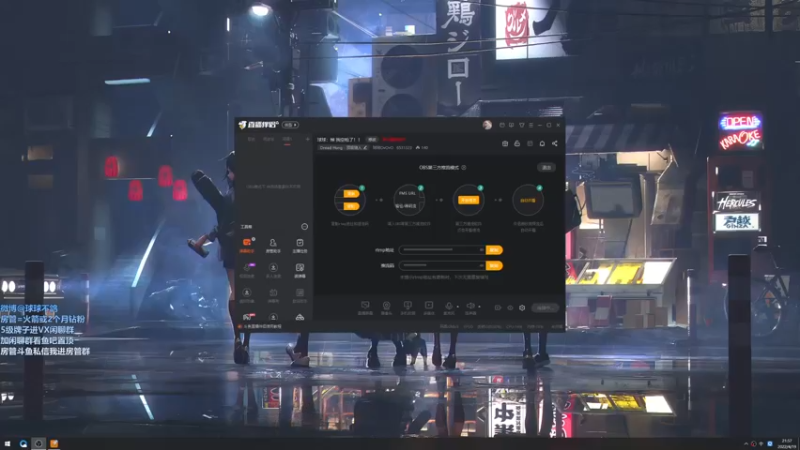Toggle visibility eye in the rtmp address field
The image size is (800, 450).
pyautogui.click(x=481, y=250)
